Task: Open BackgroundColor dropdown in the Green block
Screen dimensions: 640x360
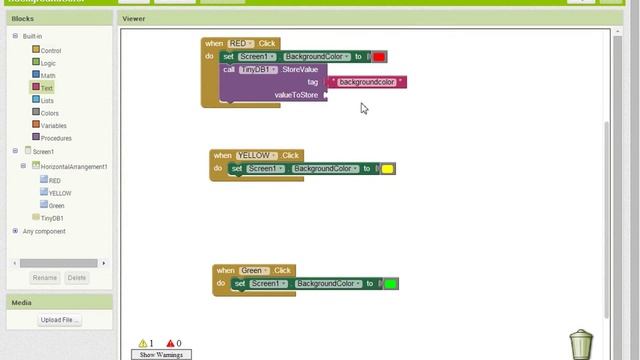Action: point(329,284)
